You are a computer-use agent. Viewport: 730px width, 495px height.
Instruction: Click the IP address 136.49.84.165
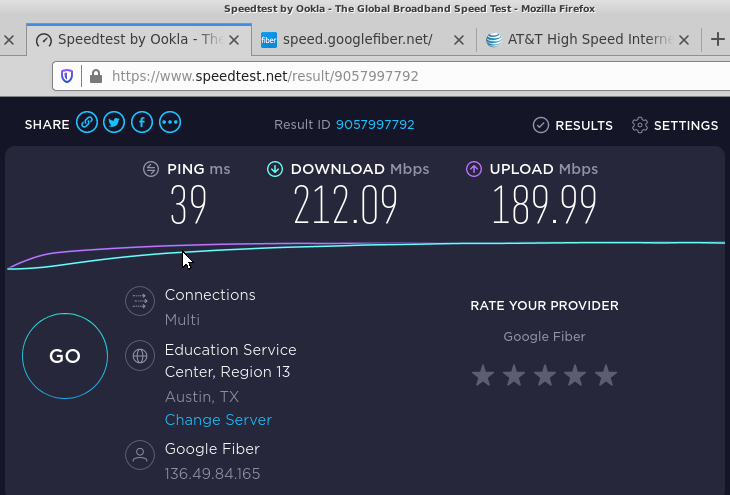click(212, 474)
